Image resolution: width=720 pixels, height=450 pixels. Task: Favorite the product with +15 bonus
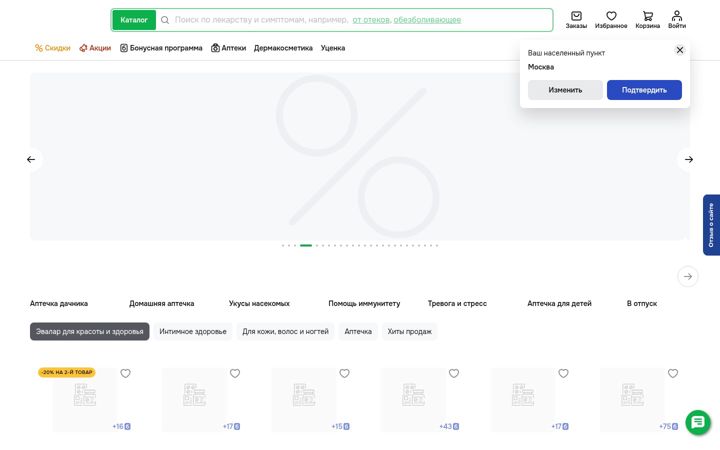(x=344, y=373)
